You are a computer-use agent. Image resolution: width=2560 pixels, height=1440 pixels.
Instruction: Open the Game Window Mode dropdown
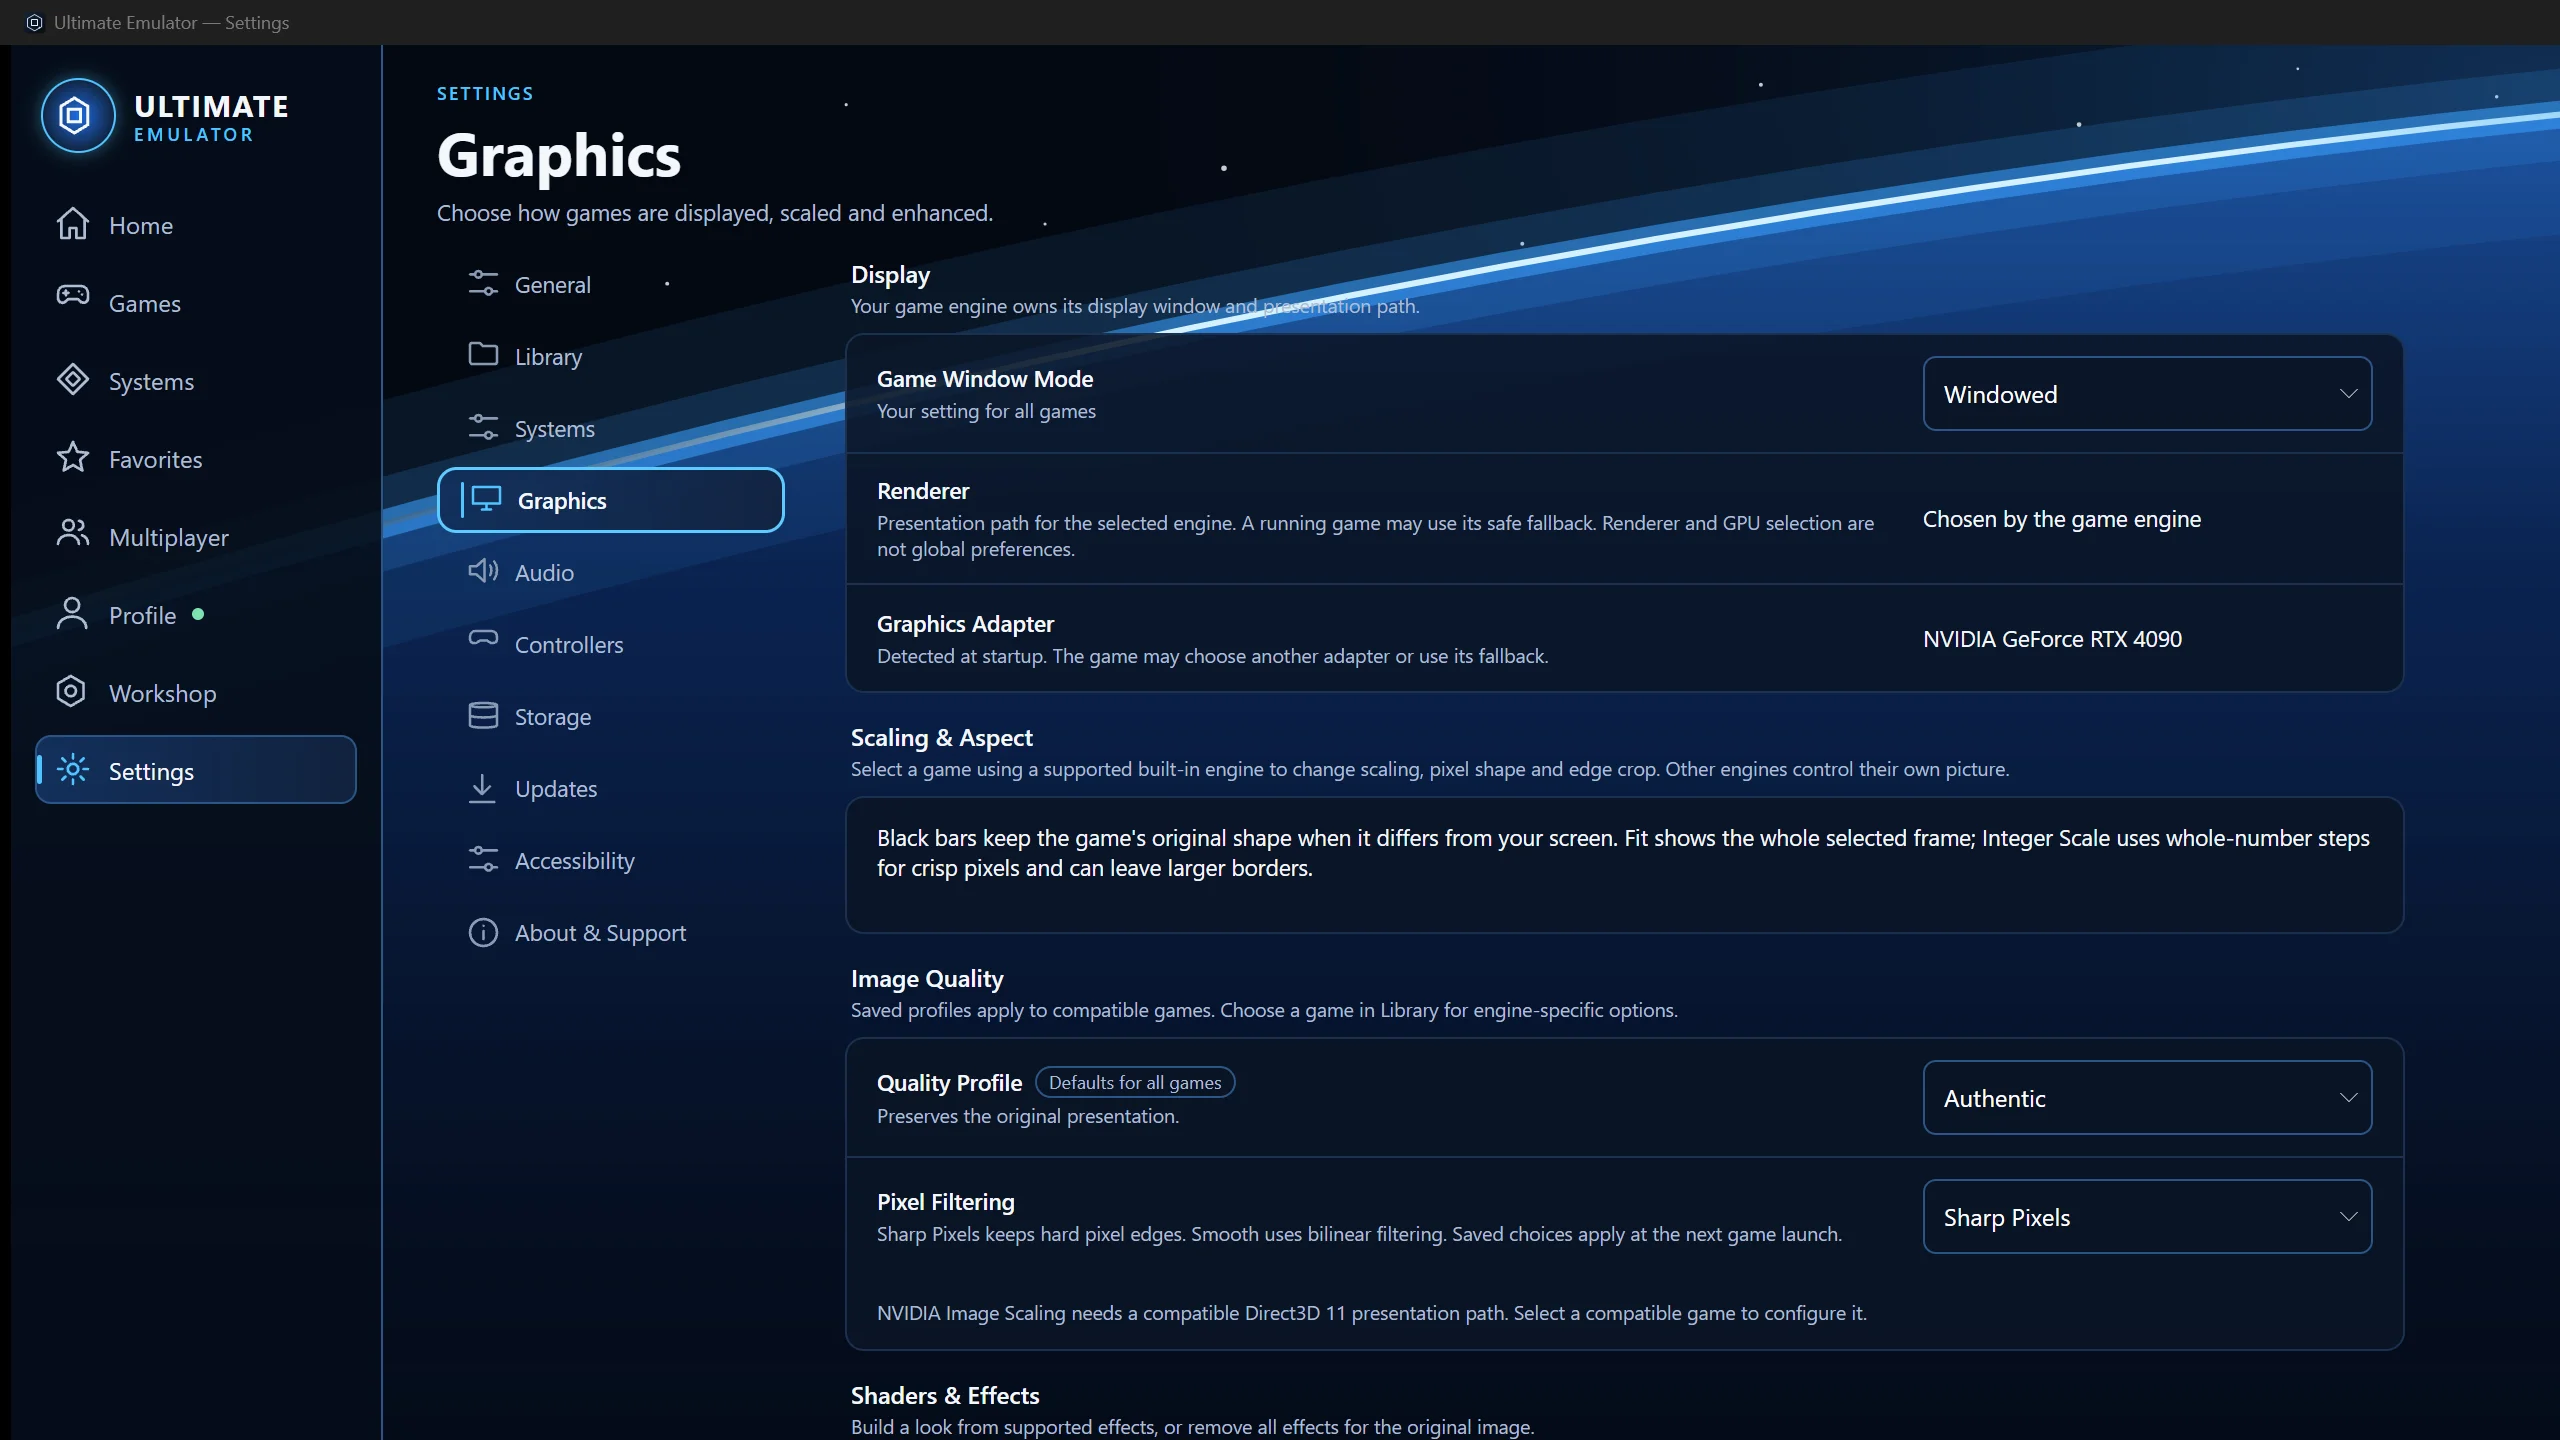tap(2147, 394)
